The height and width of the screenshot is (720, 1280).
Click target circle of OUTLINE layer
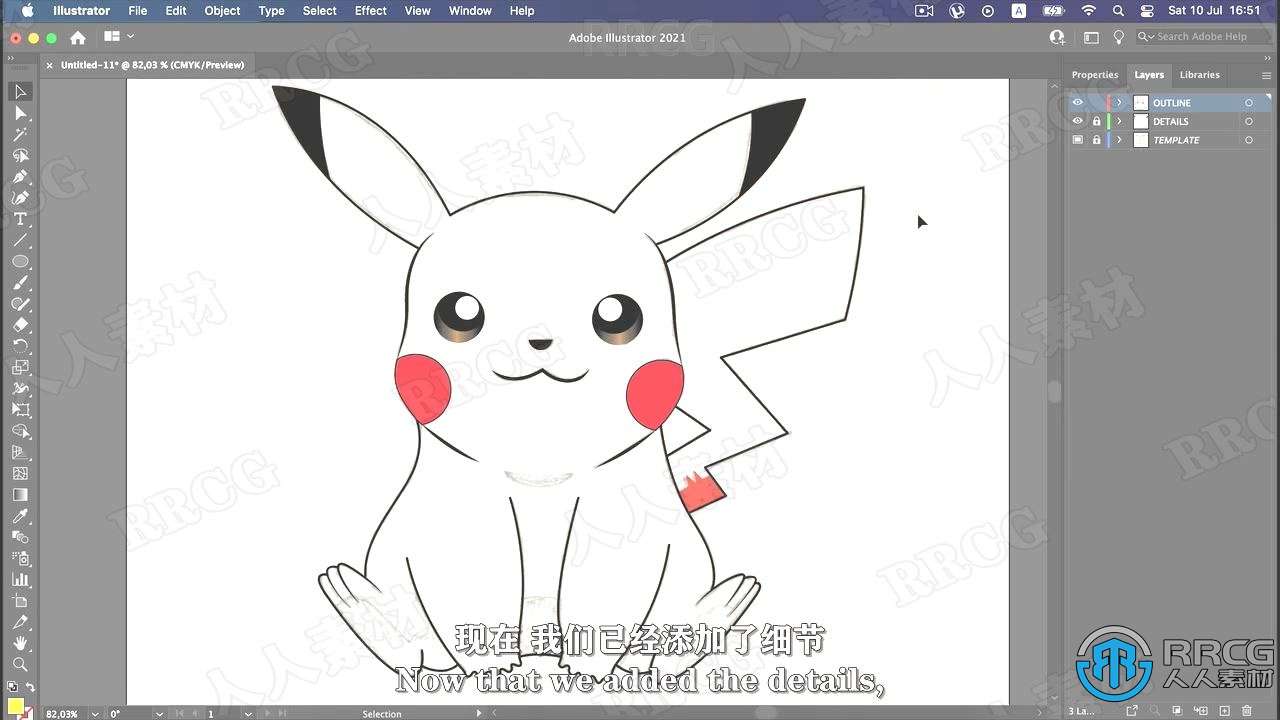(1249, 103)
